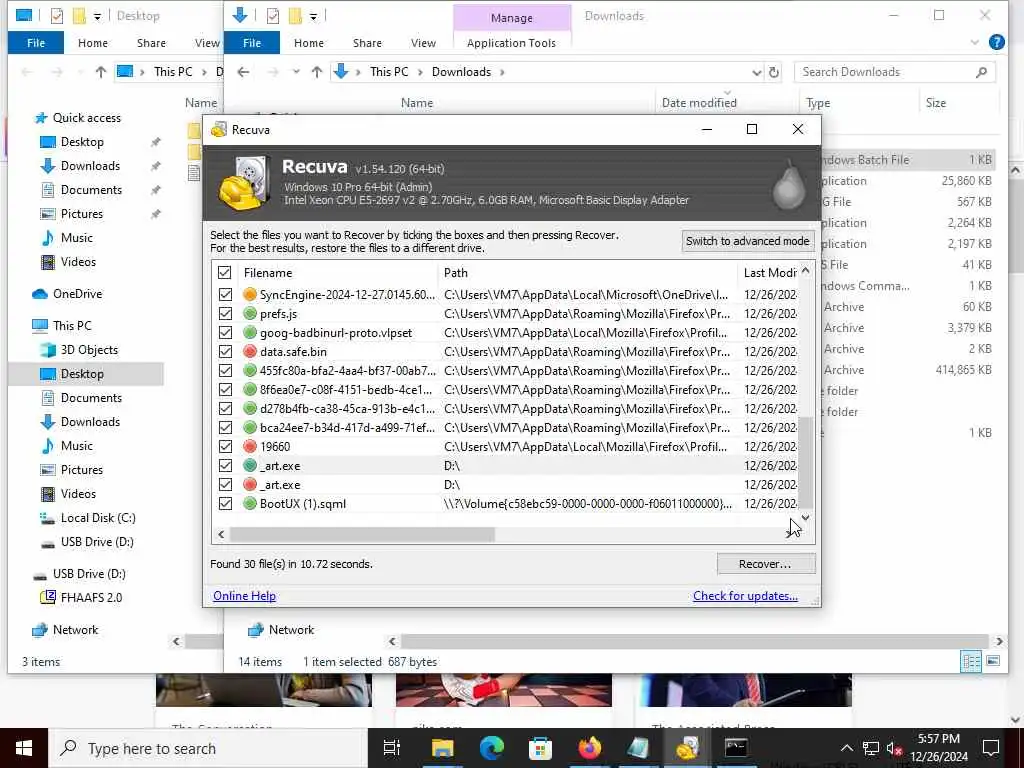The width and height of the screenshot is (1024, 768).
Task: Click the help question mark icon in Downloads window
Action: 997,42
